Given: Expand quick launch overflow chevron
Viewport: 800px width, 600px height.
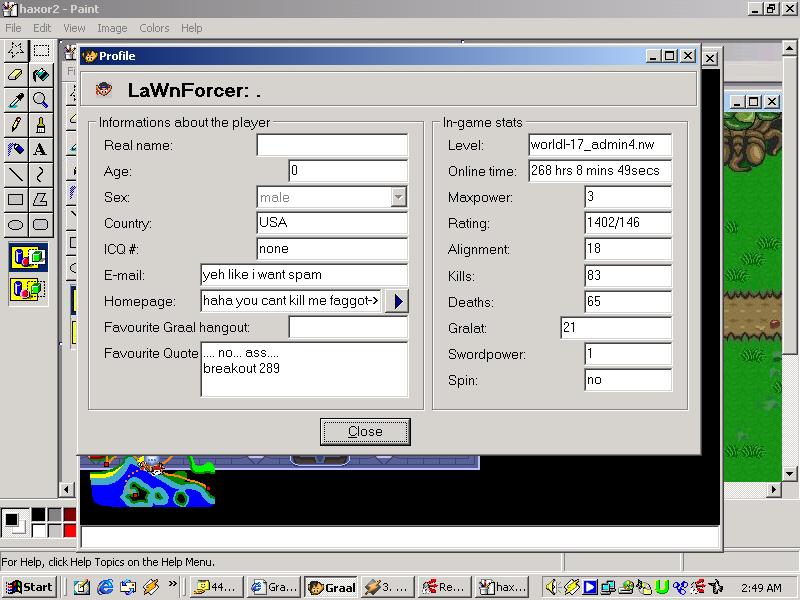Looking at the screenshot, I should (x=172, y=584).
